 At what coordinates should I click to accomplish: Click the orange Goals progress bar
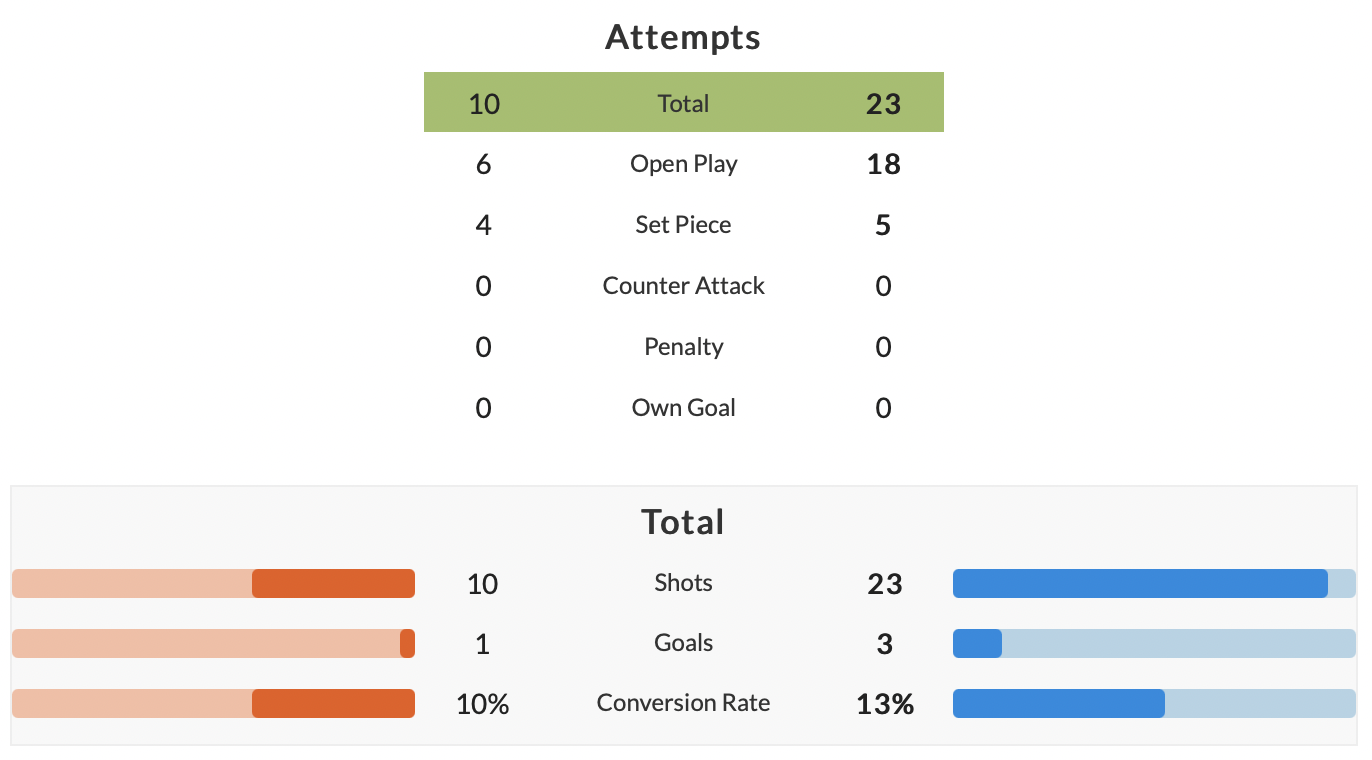click(x=213, y=643)
